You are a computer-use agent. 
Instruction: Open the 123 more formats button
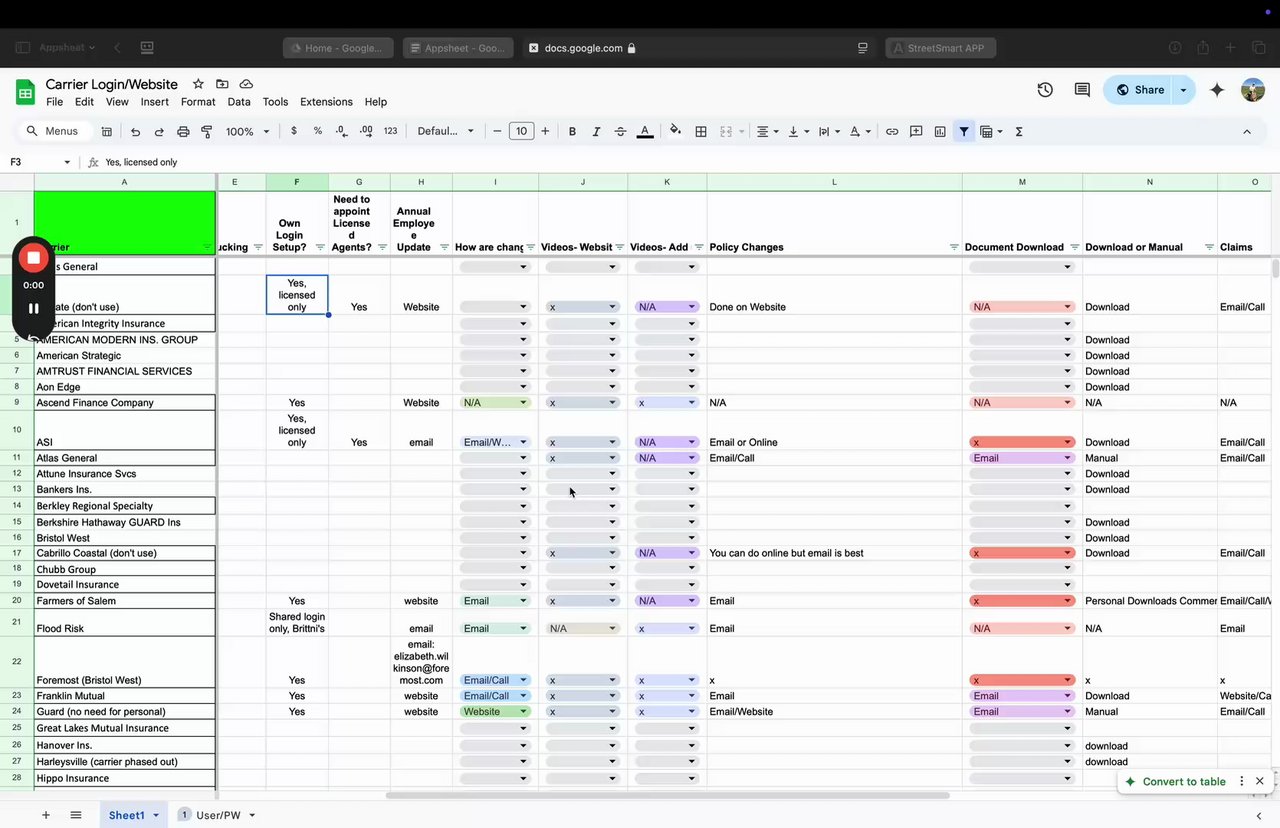[x=391, y=131]
